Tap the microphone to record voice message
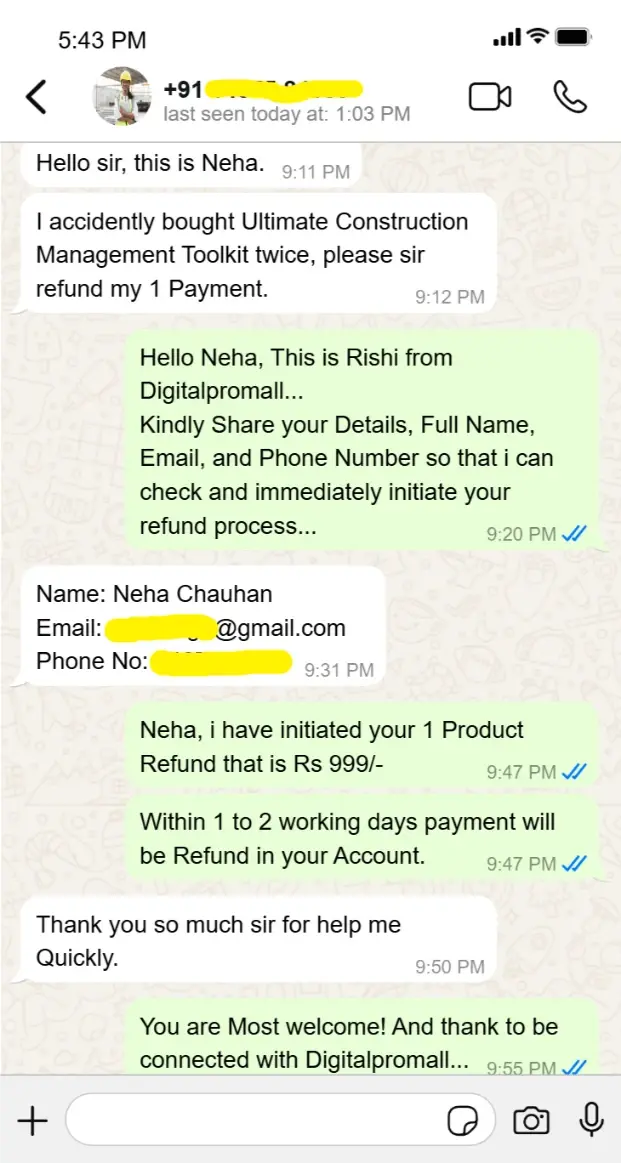This screenshot has width=621, height=1163. click(591, 1120)
